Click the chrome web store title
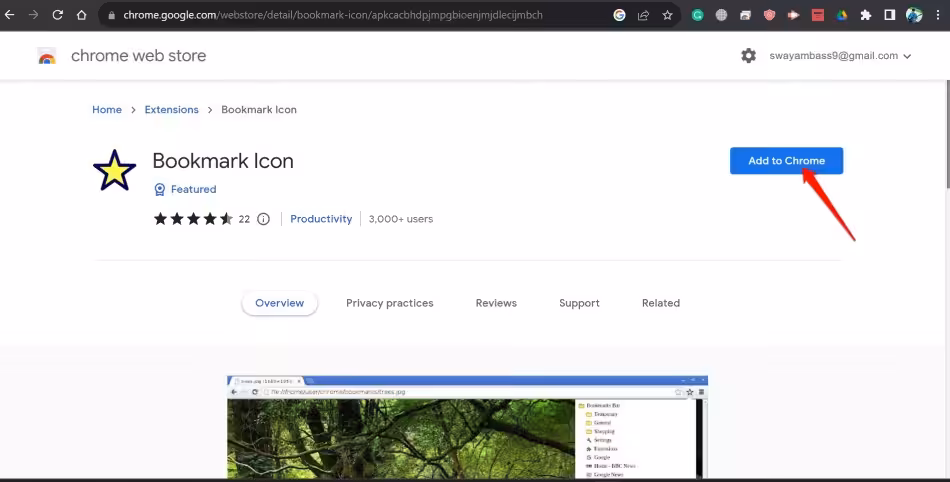Viewport: 950px width, 482px height. point(139,56)
